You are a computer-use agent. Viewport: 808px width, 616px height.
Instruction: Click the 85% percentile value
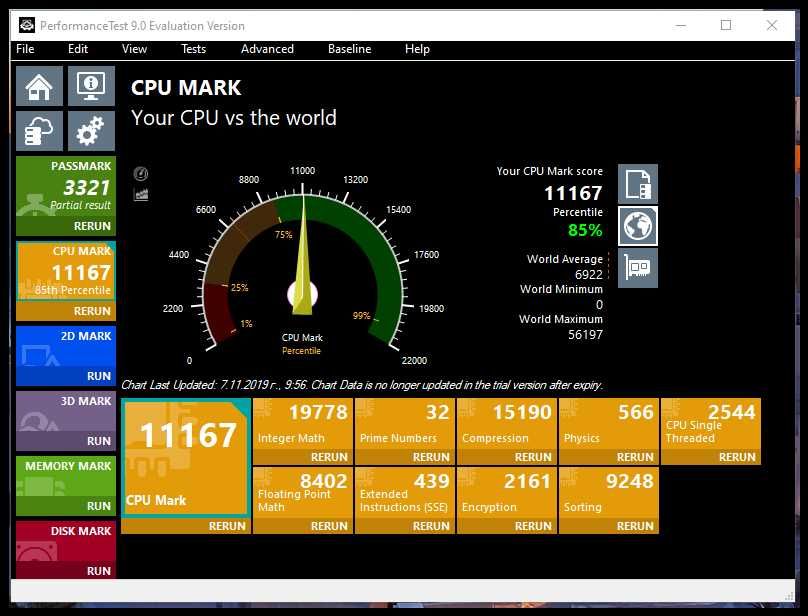click(585, 230)
